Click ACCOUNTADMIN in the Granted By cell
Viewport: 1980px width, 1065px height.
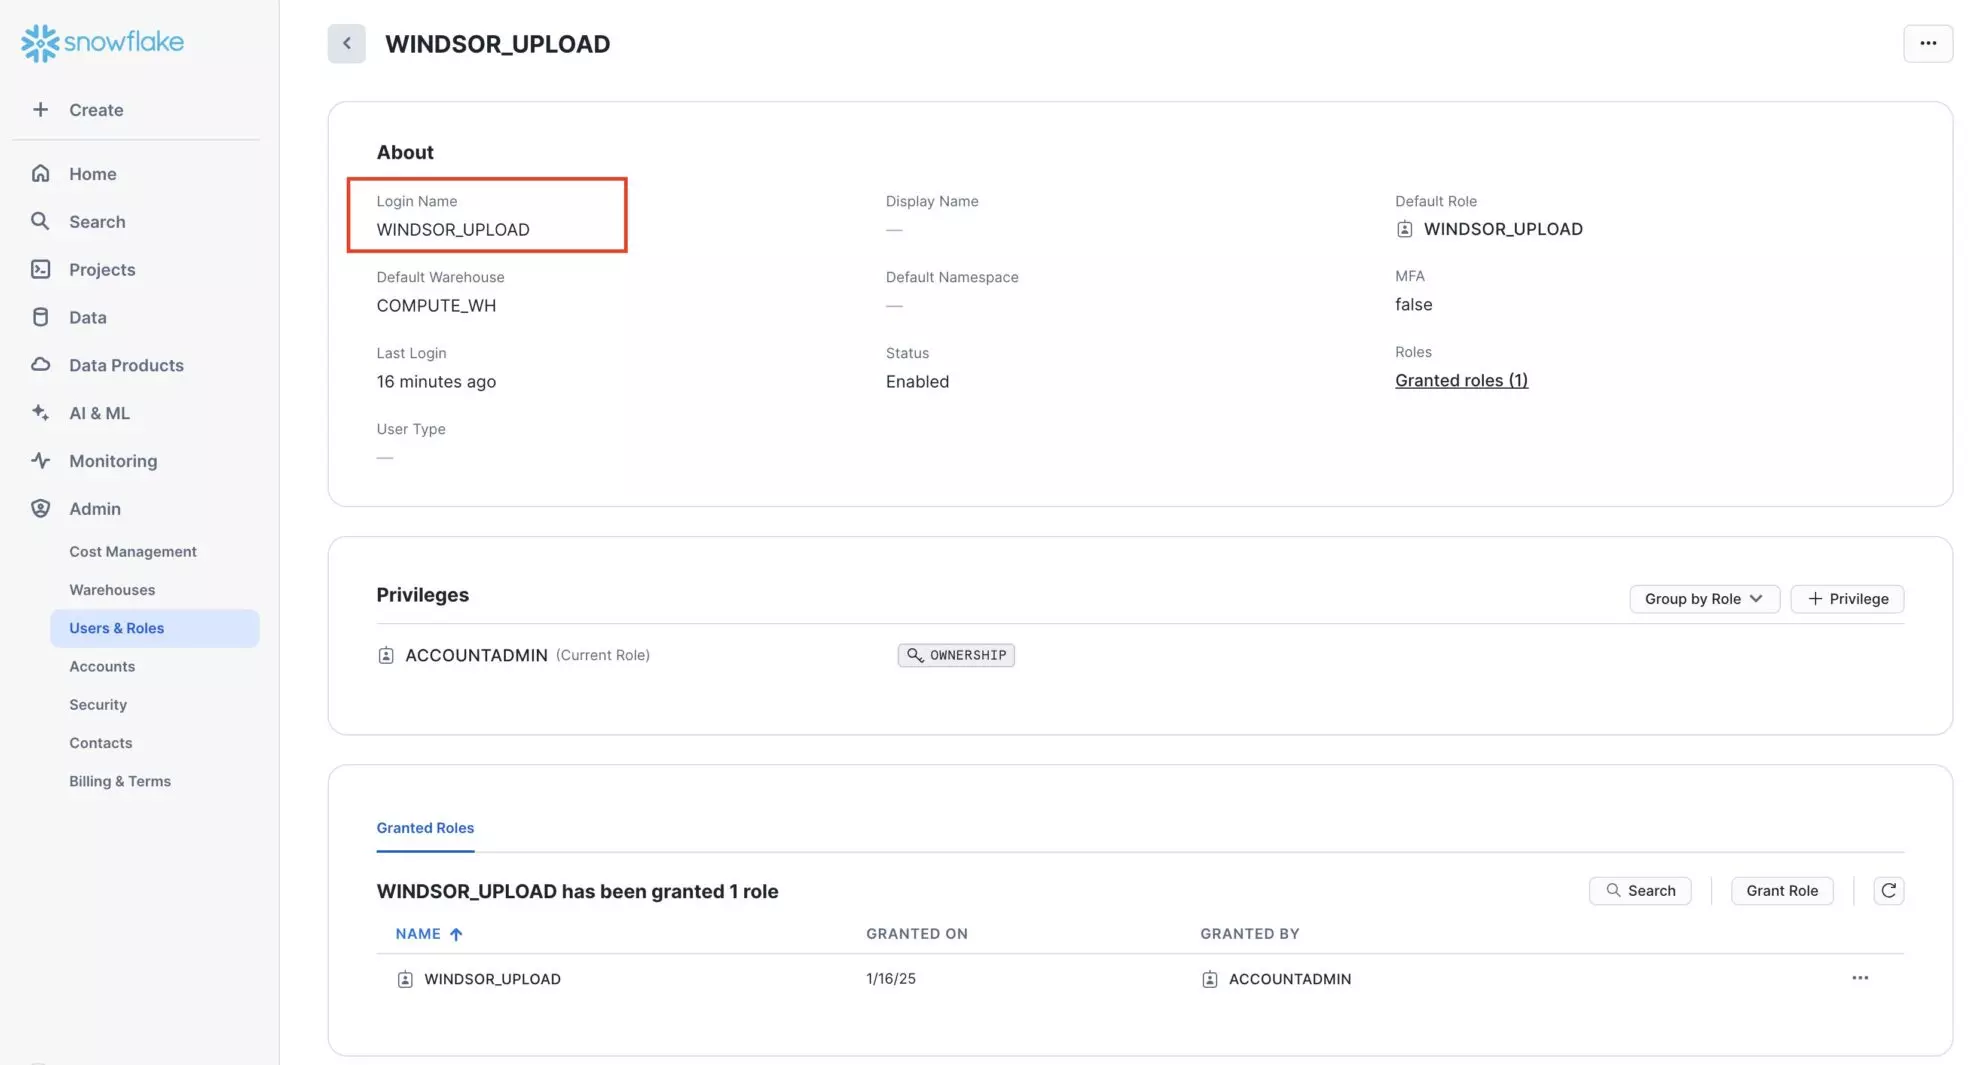(x=1290, y=979)
